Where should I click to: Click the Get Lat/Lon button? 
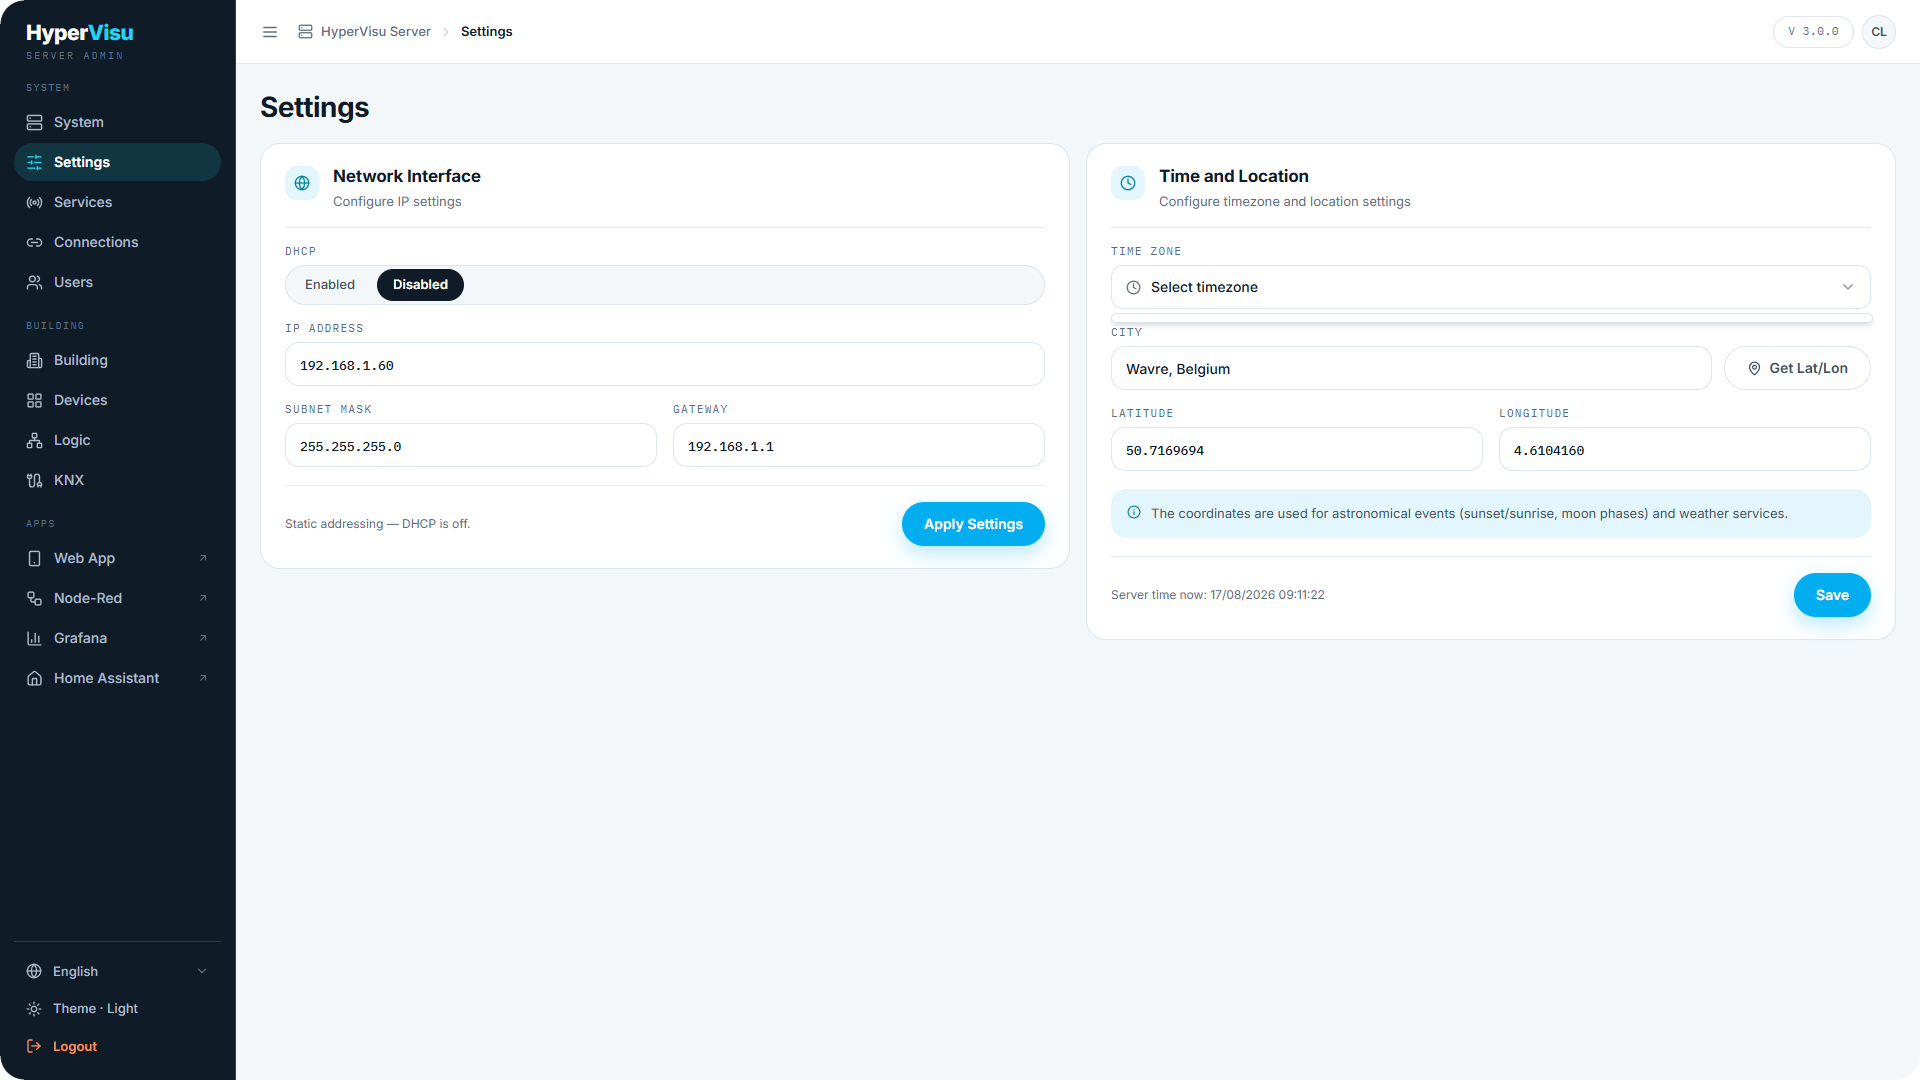pos(1797,368)
